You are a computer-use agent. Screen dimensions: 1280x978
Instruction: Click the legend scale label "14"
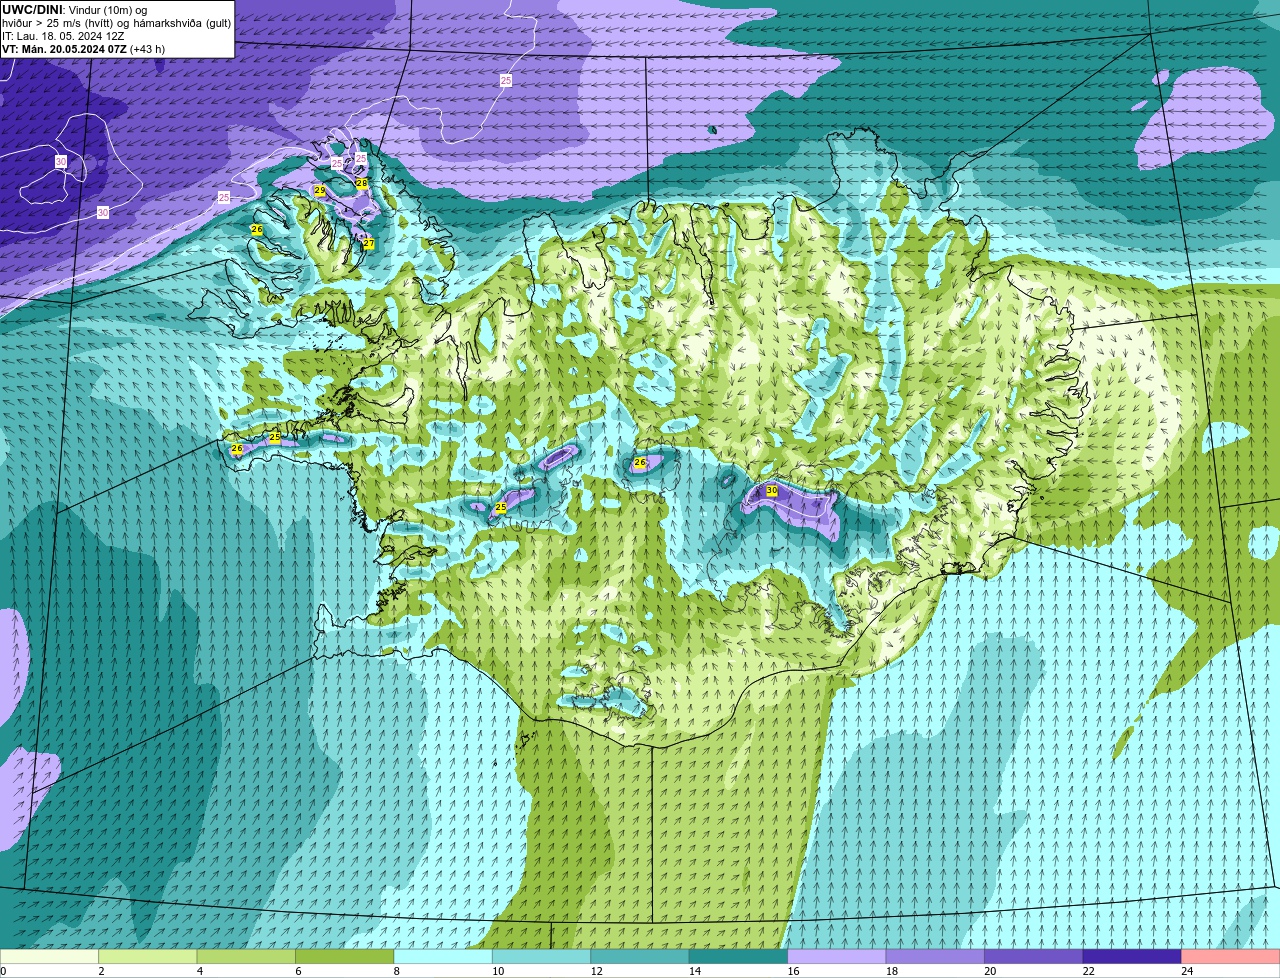click(694, 971)
